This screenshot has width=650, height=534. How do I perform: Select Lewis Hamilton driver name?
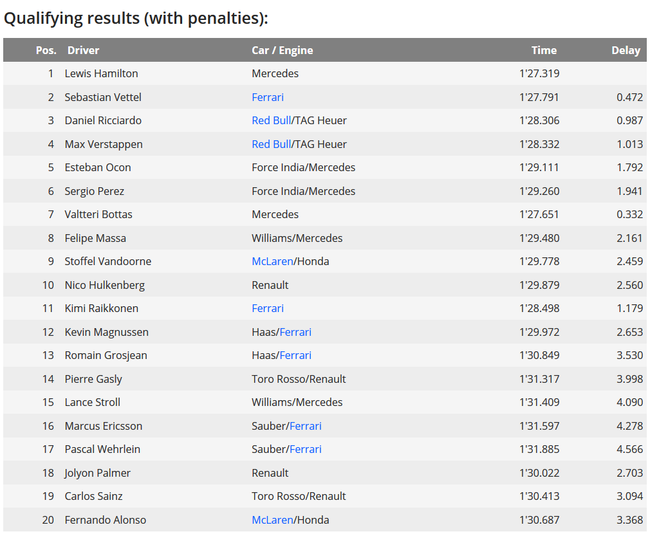pyautogui.click(x=101, y=73)
